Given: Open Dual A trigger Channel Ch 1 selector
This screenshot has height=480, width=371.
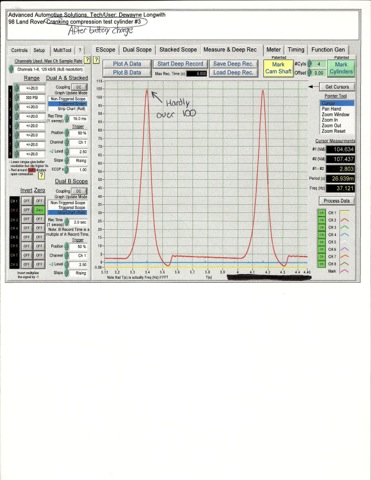Looking at the screenshot, I should click(79, 142).
